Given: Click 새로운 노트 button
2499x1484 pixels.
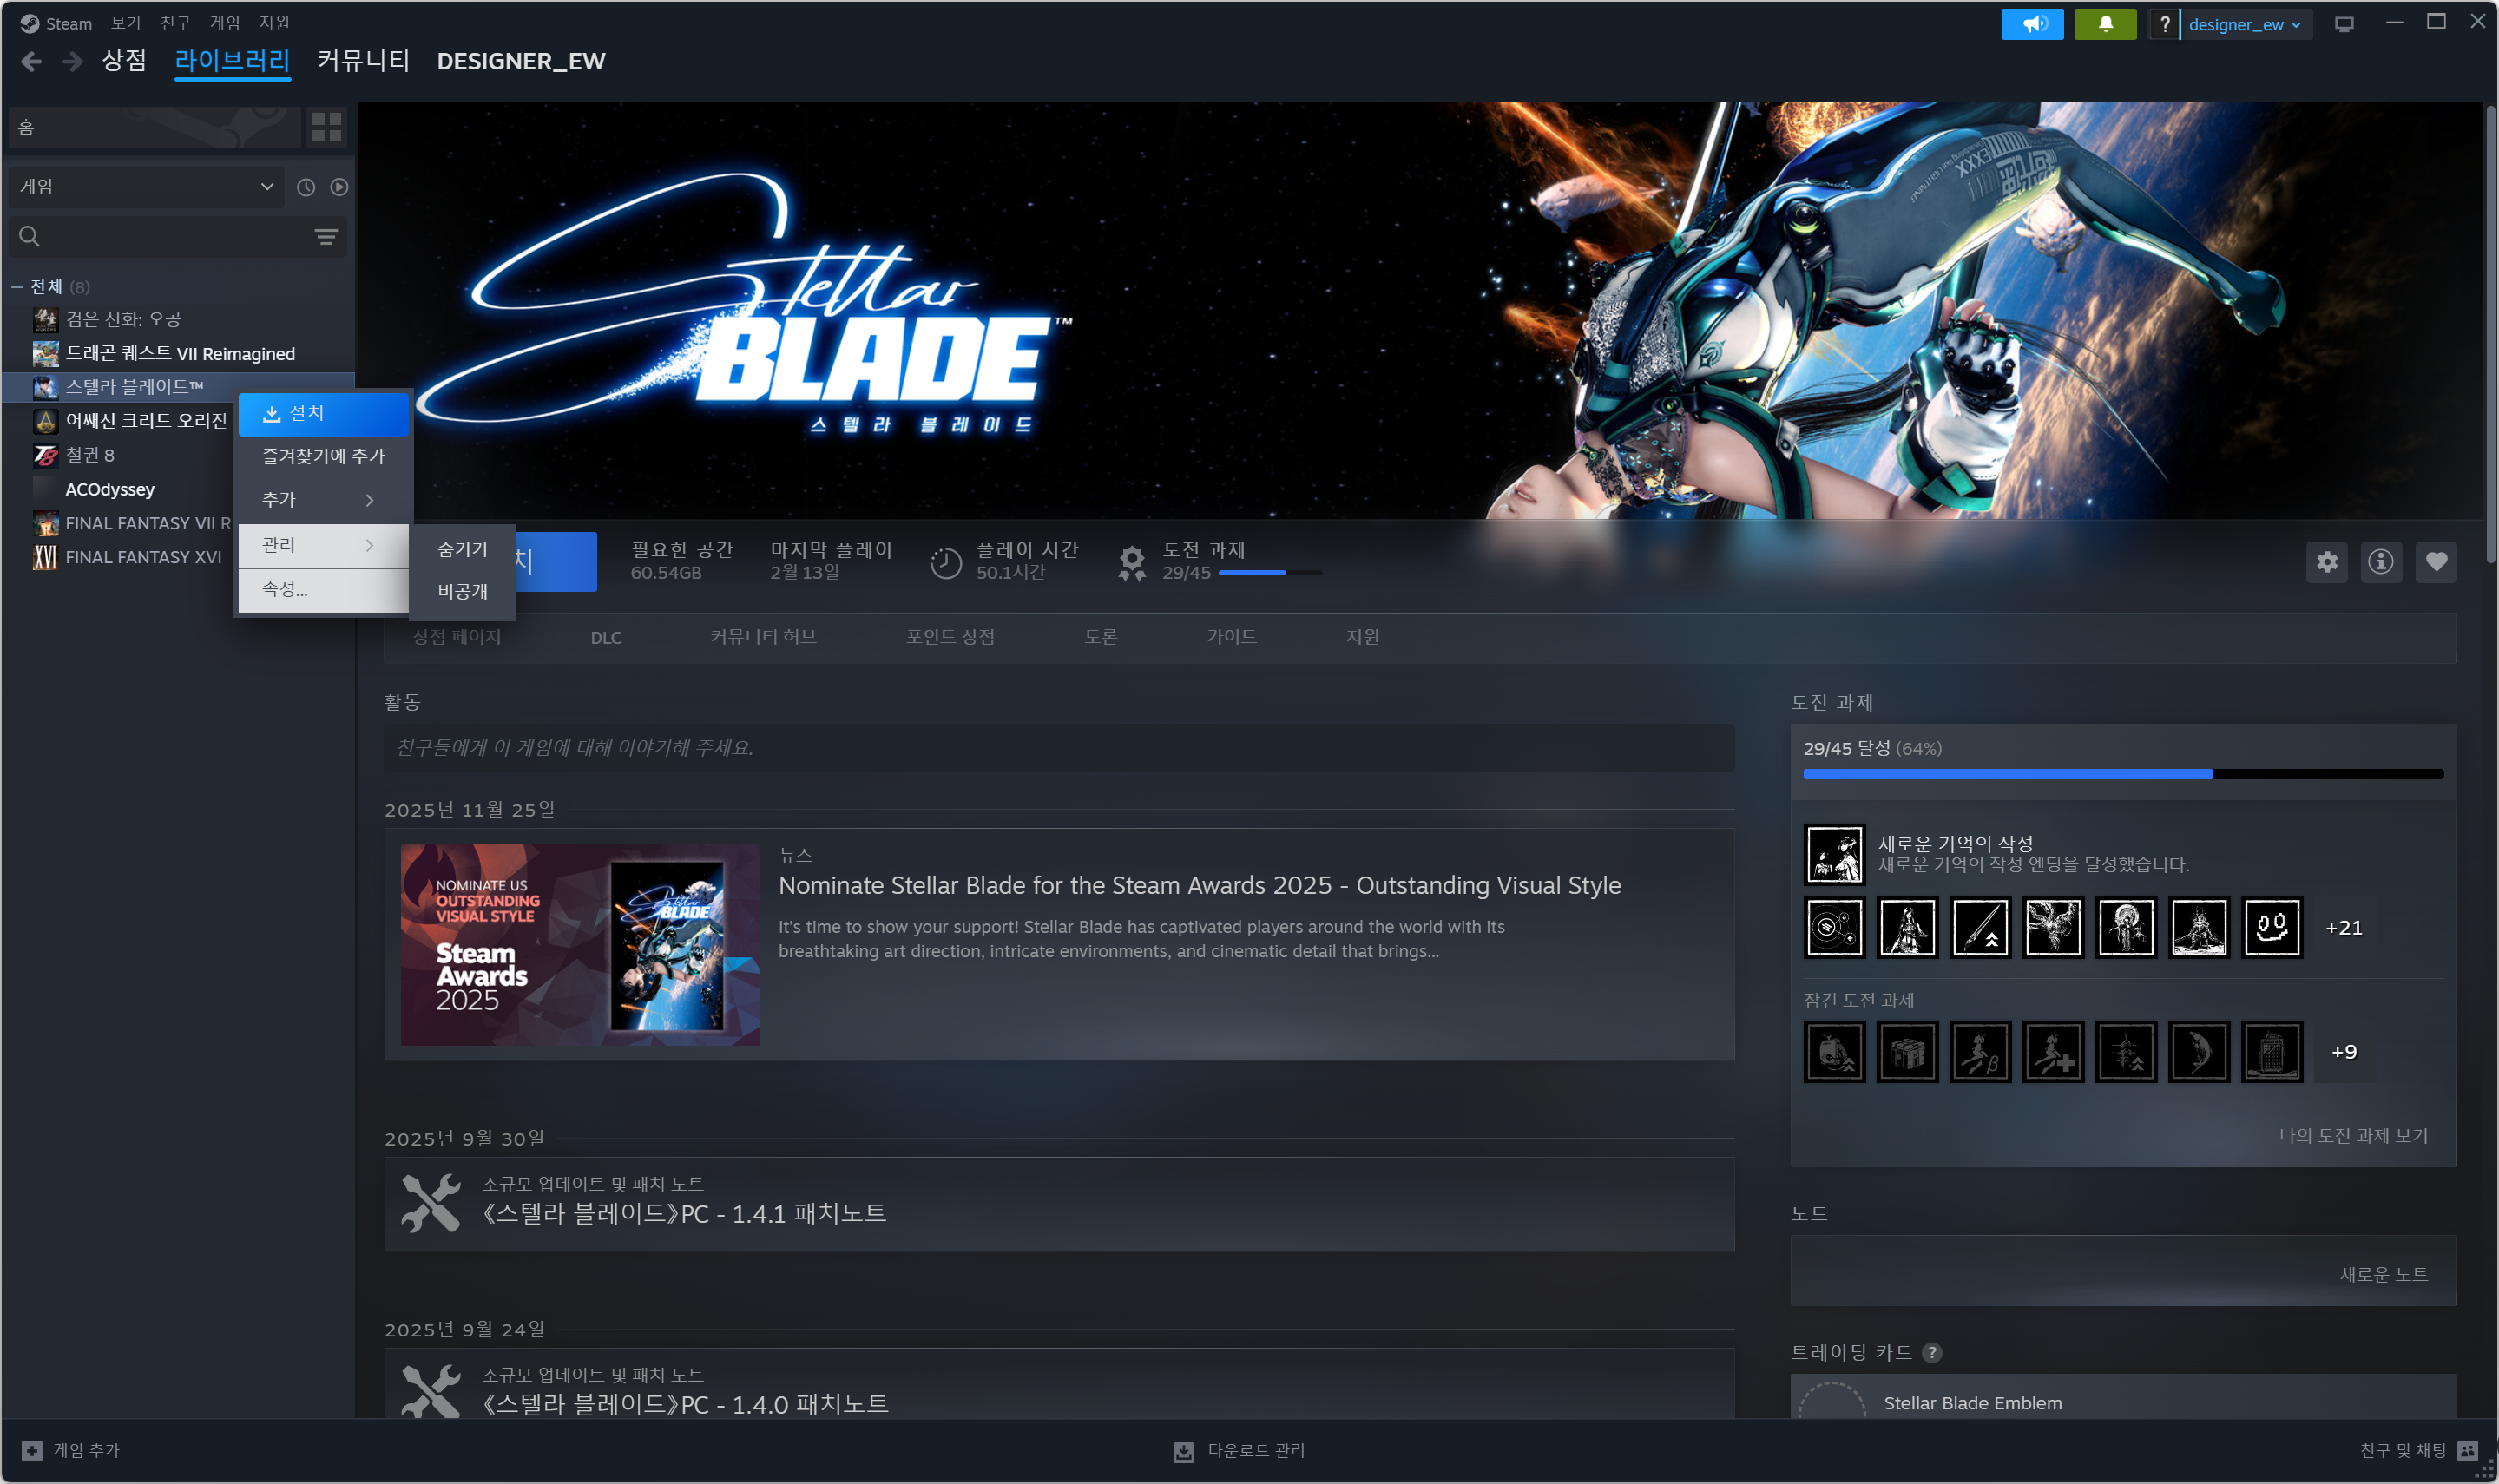Looking at the screenshot, I should pos(2383,1275).
